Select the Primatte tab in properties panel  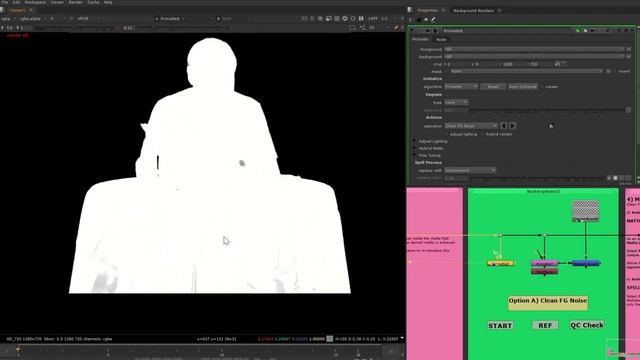(x=420, y=39)
